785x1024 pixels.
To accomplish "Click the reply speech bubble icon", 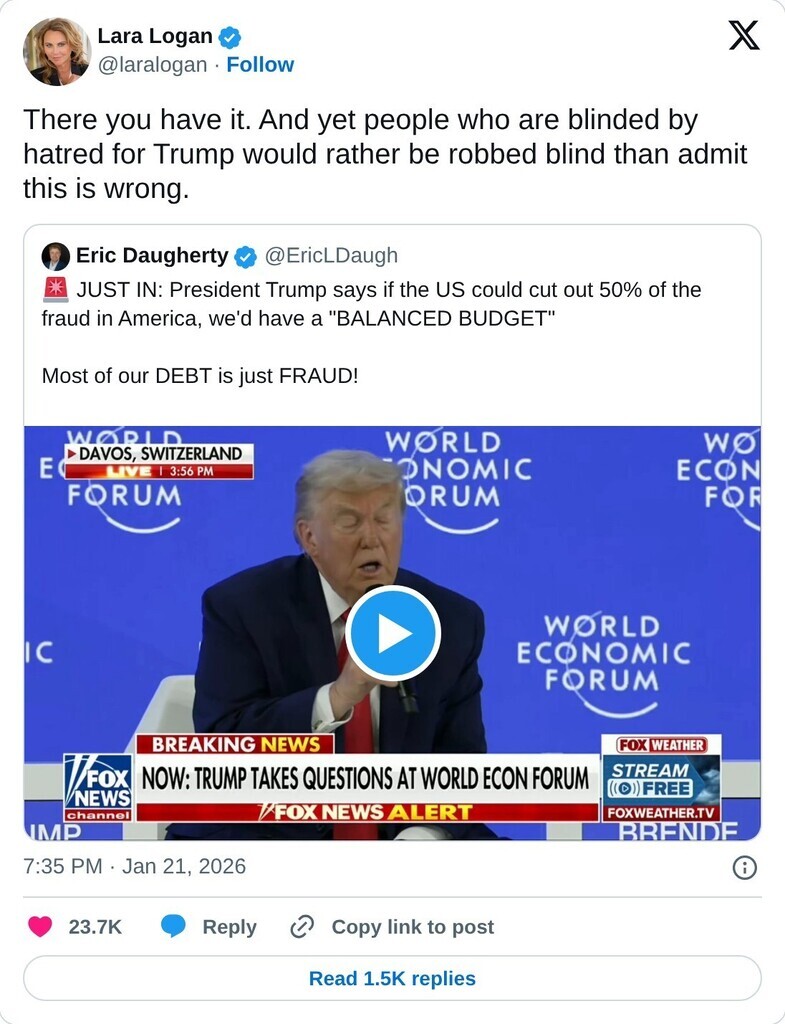I will 173,927.
